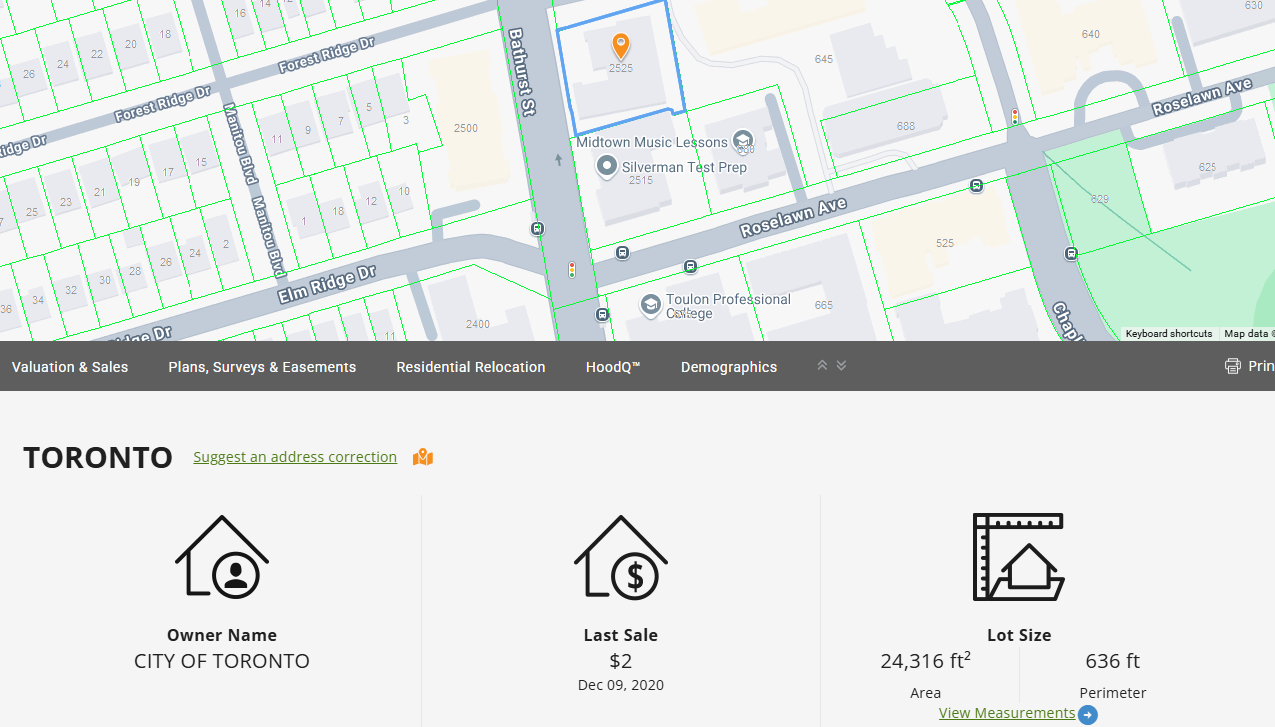Expand all sections with the double down chevron
Image resolution: width=1275 pixels, height=727 pixels.
pos(841,366)
